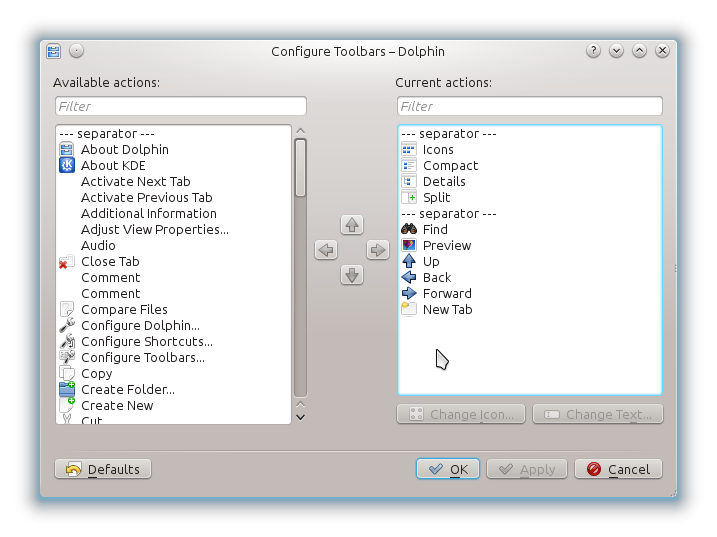Open the window menu Dolphin icon in titlebar
Image resolution: width=717 pixels, height=537 pixels.
pos(54,51)
